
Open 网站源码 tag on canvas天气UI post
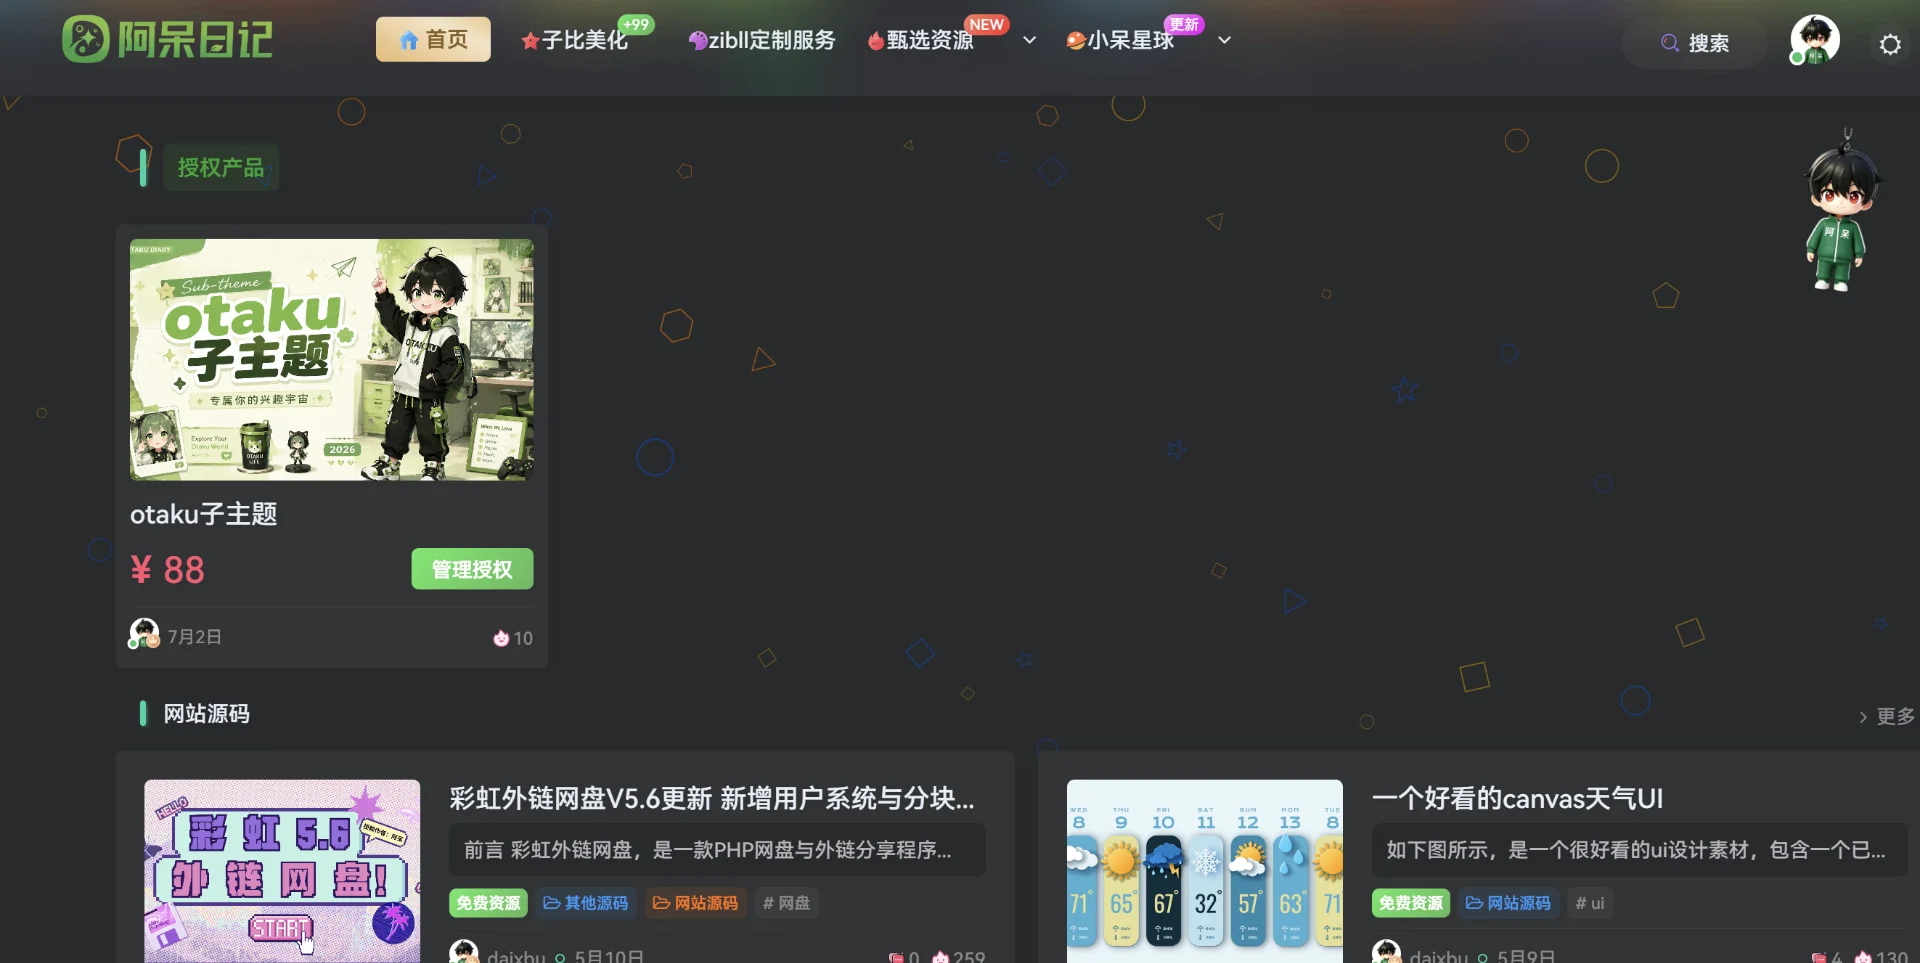click(1509, 903)
